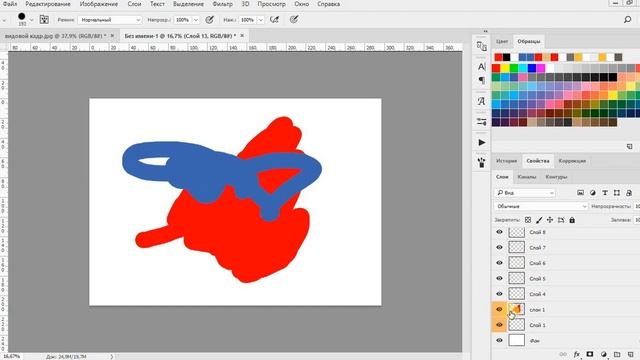
Task: Open the status bar info arrow
Action: click(112, 357)
